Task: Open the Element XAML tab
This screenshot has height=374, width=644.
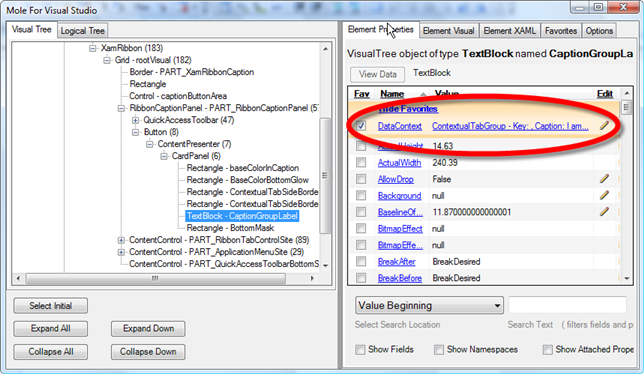Action: [509, 31]
